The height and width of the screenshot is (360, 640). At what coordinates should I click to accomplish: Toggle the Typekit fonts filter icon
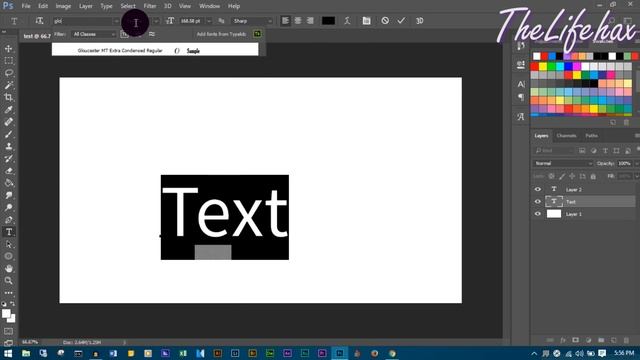coord(125,34)
